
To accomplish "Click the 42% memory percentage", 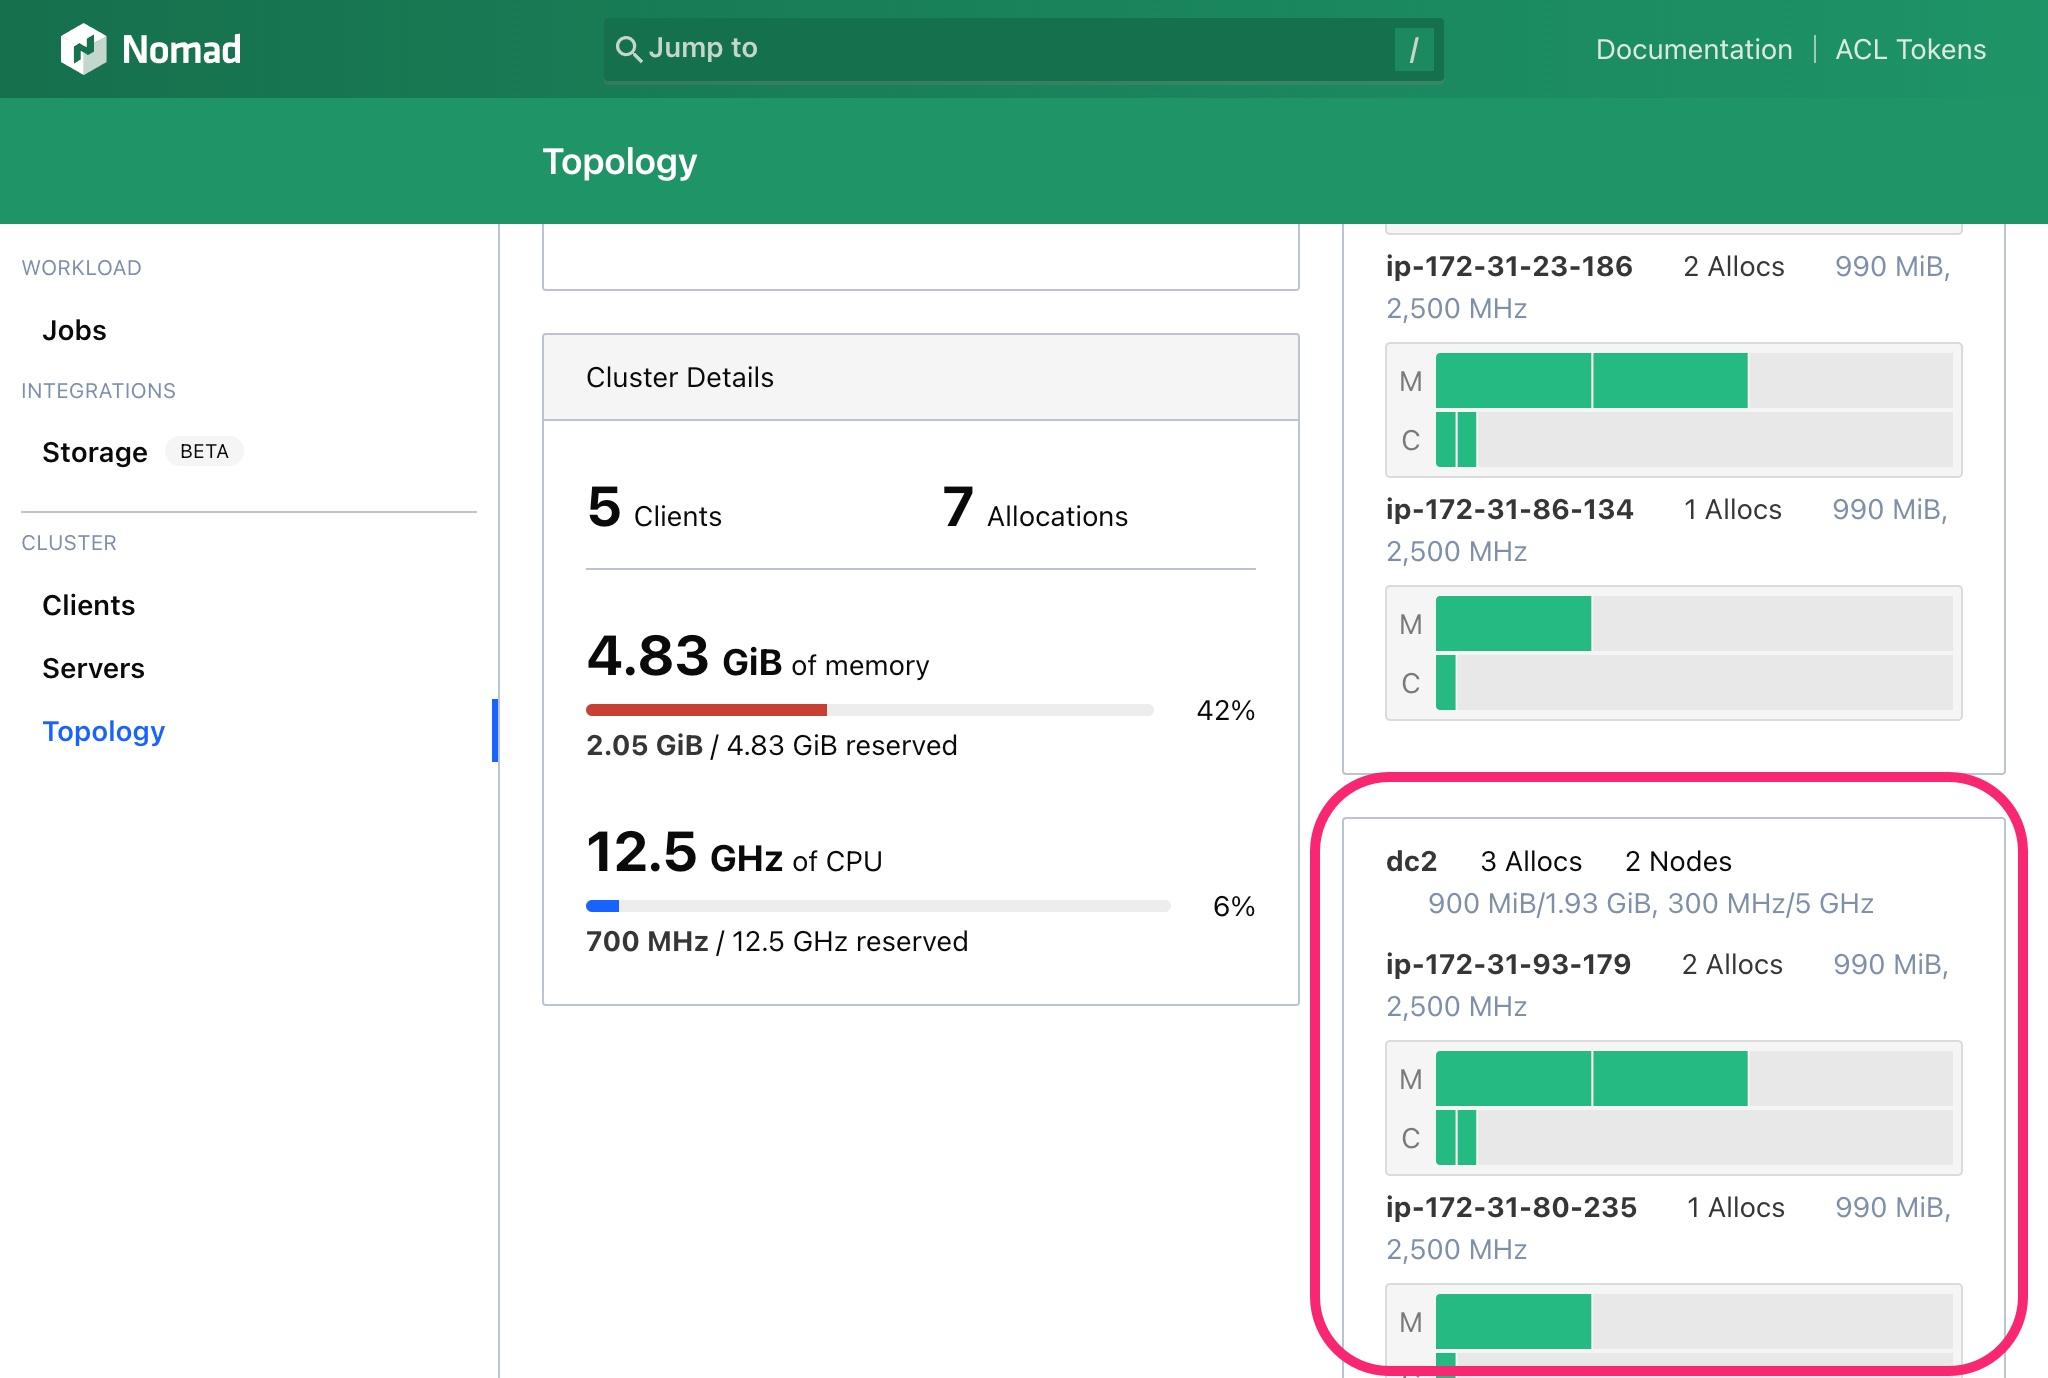I will pos(1225,710).
